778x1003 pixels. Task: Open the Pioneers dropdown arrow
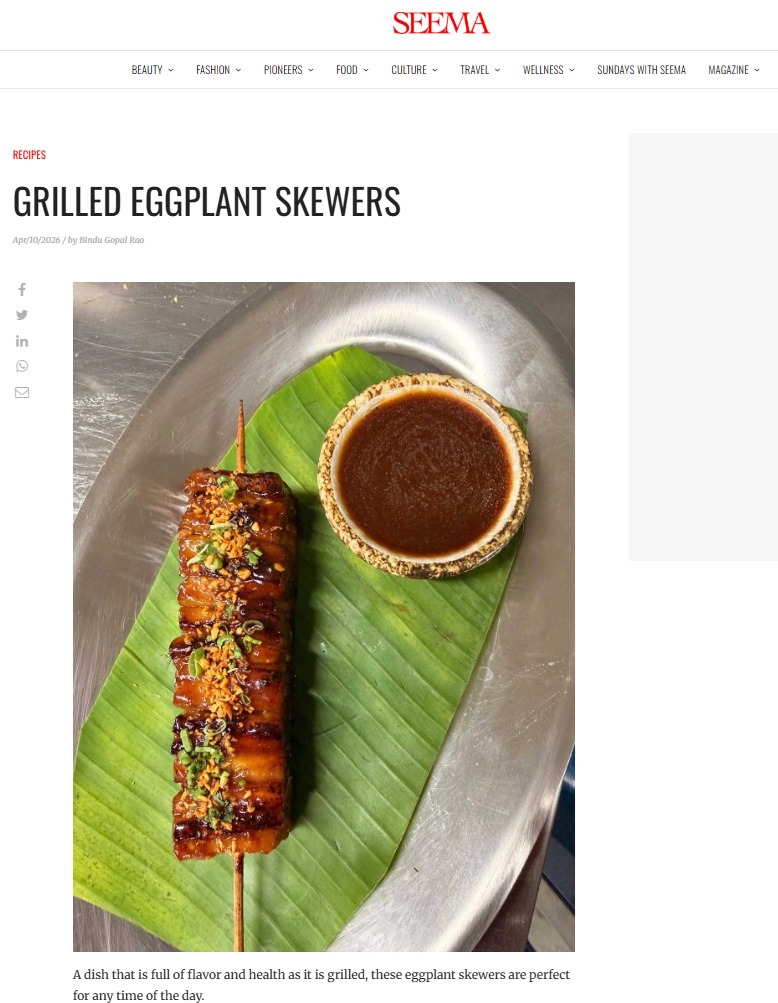click(x=311, y=70)
